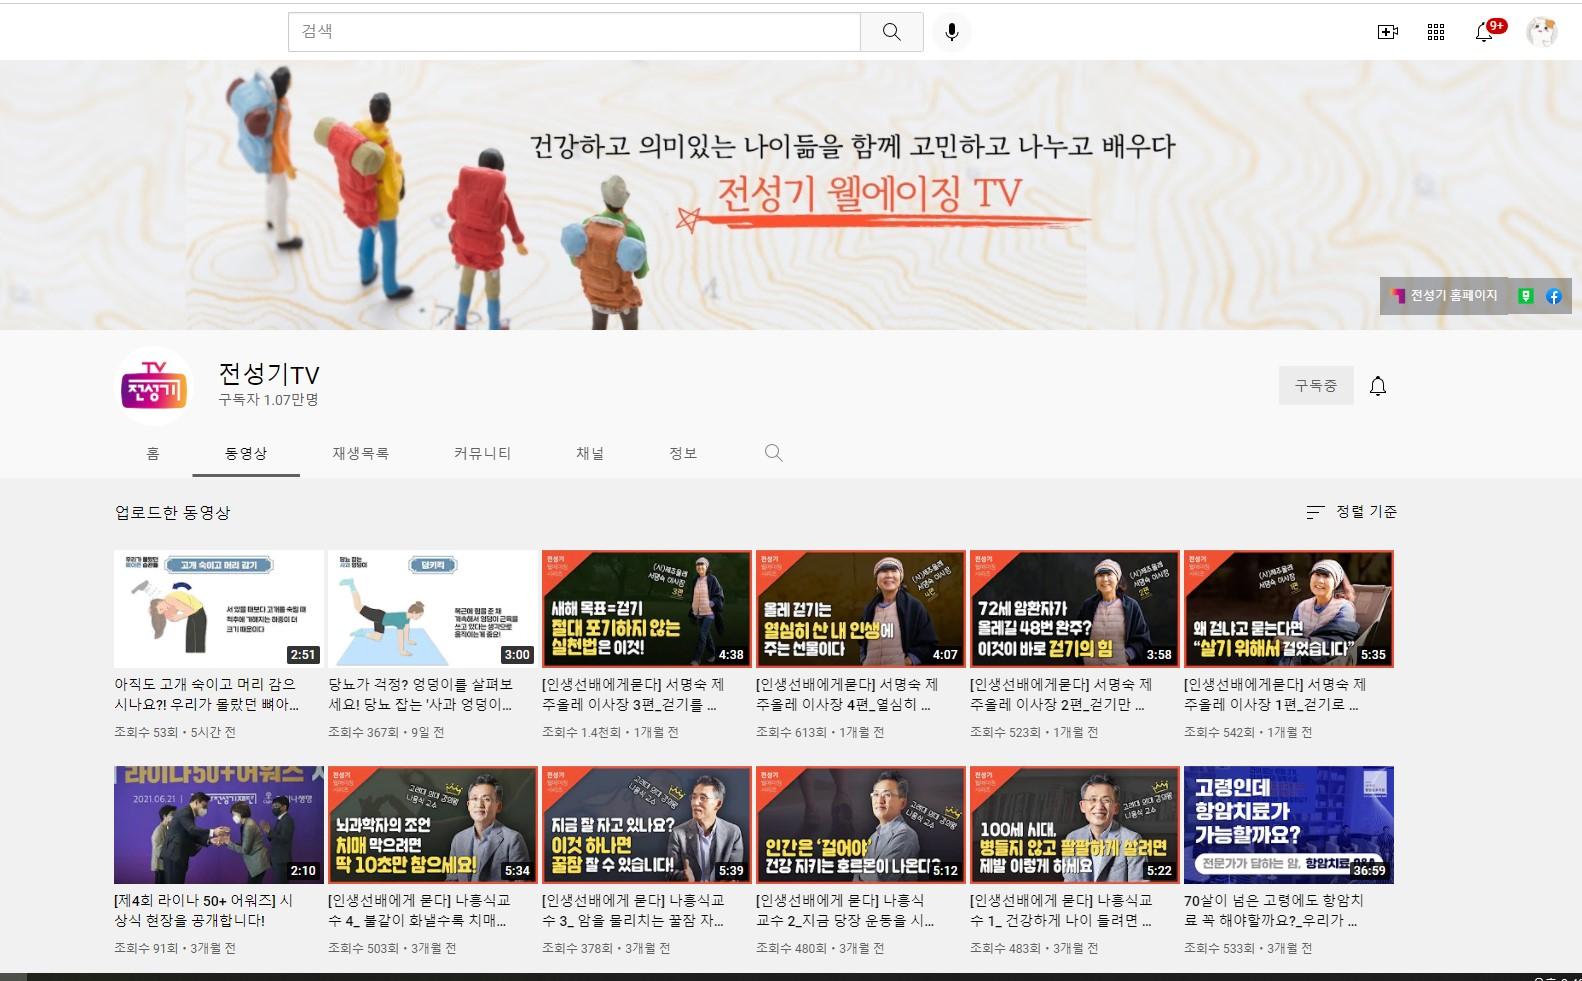Switch to the 홈 tab
1582x981 pixels.
click(x=153, y=453)
